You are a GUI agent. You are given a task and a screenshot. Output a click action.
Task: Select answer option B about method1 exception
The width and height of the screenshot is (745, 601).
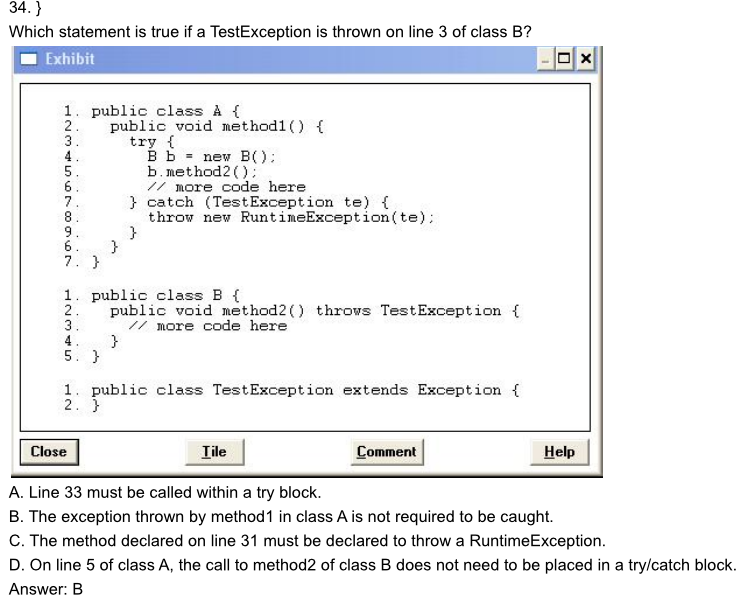point(281,517)
